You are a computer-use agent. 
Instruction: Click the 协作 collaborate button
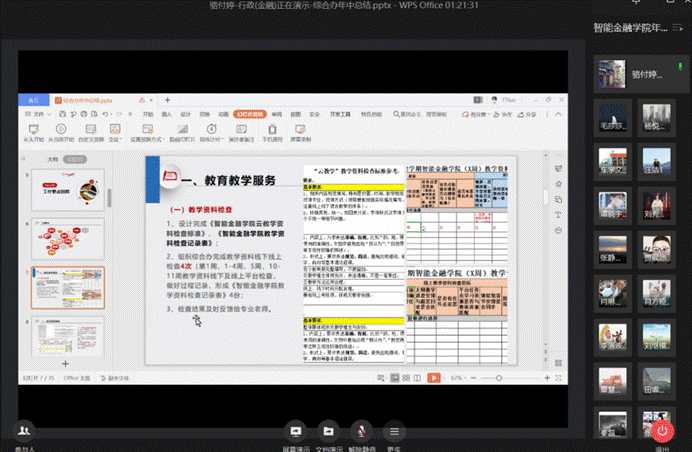tap(502, 114)
